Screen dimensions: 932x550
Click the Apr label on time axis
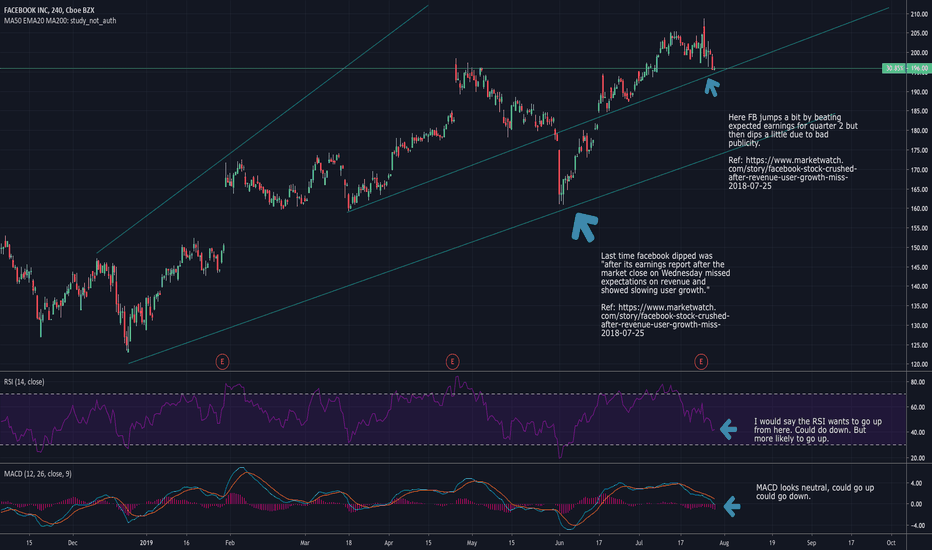389,543
